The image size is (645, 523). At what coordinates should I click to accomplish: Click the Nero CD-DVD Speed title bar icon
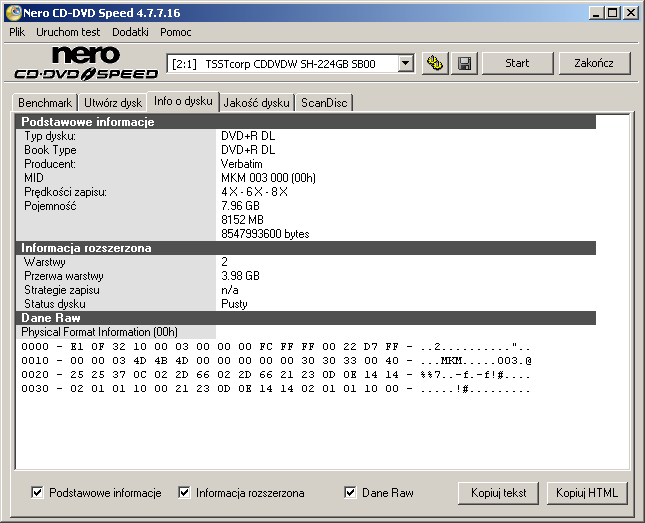pyautogui.click(x=13, y=13)
